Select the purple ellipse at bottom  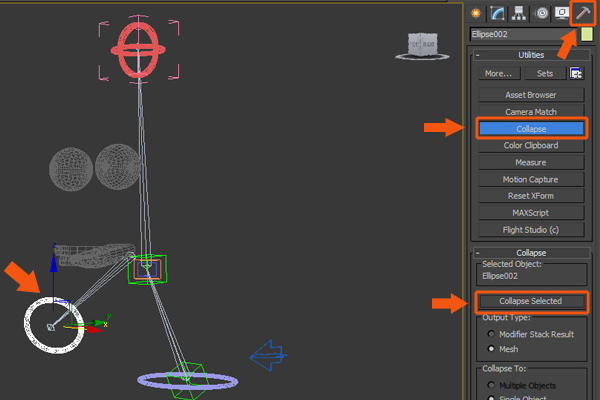[188, 381]
